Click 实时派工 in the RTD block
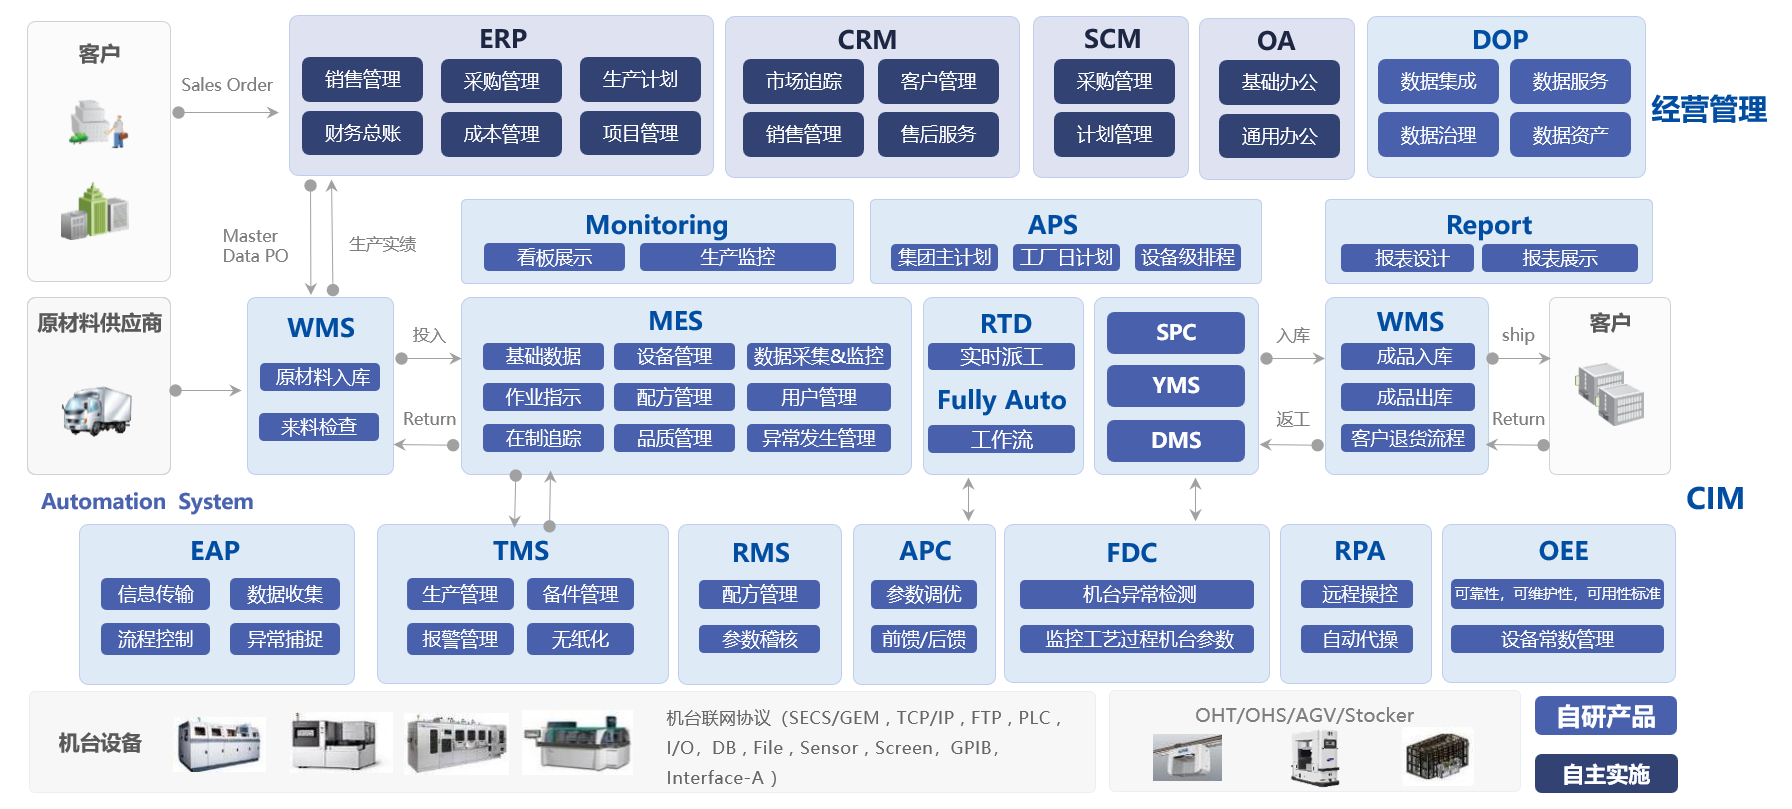 [1001, 357]
